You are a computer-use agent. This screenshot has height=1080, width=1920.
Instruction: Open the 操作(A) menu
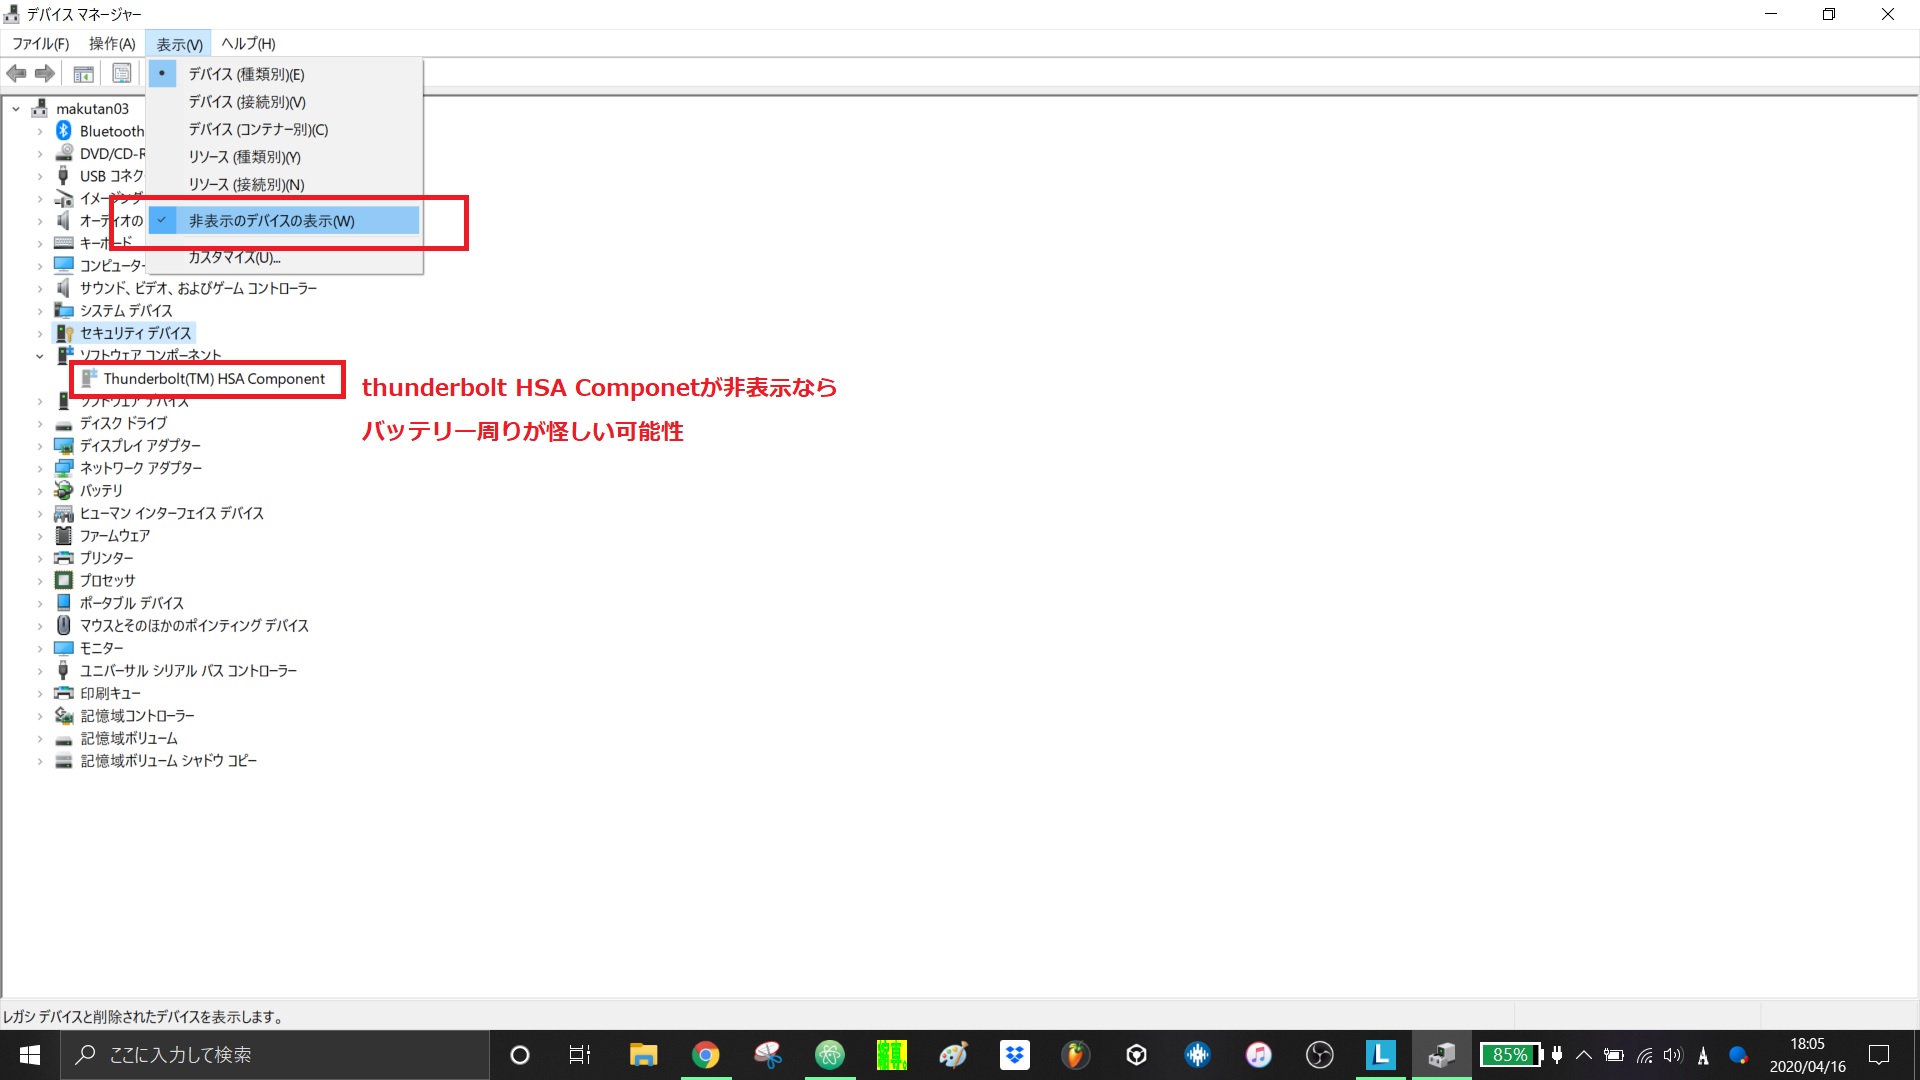coord(111,44)
